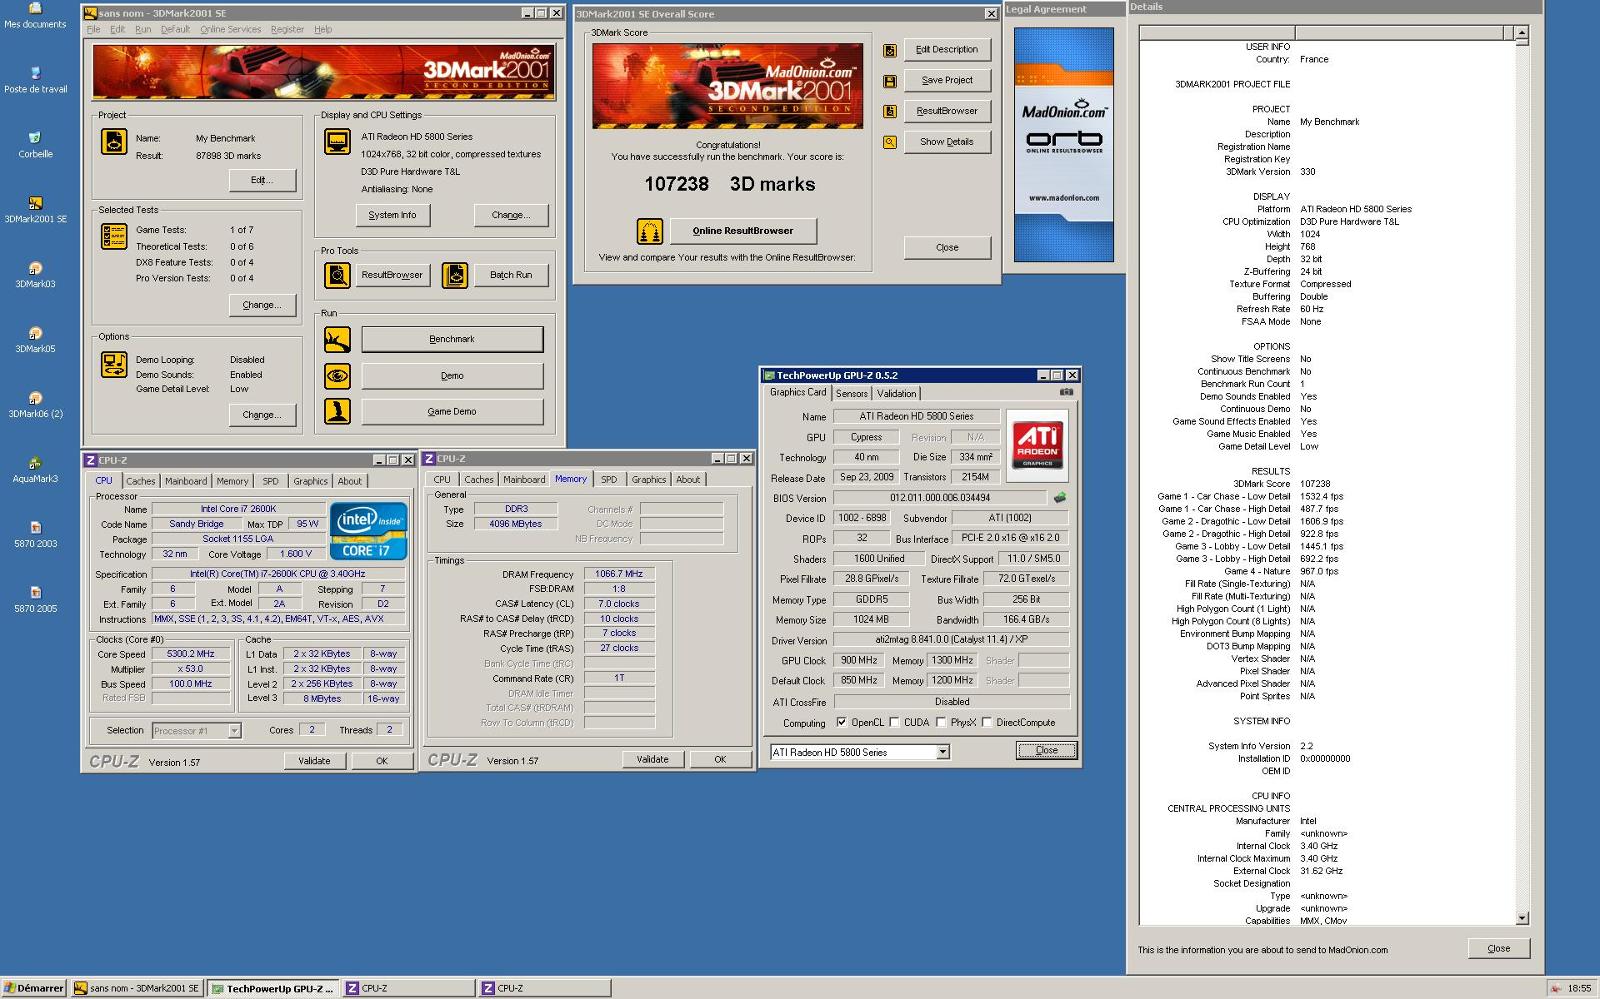
Task: Open the Processor #1 selection dropdown in CPU-Z
Action: [234, 731]
